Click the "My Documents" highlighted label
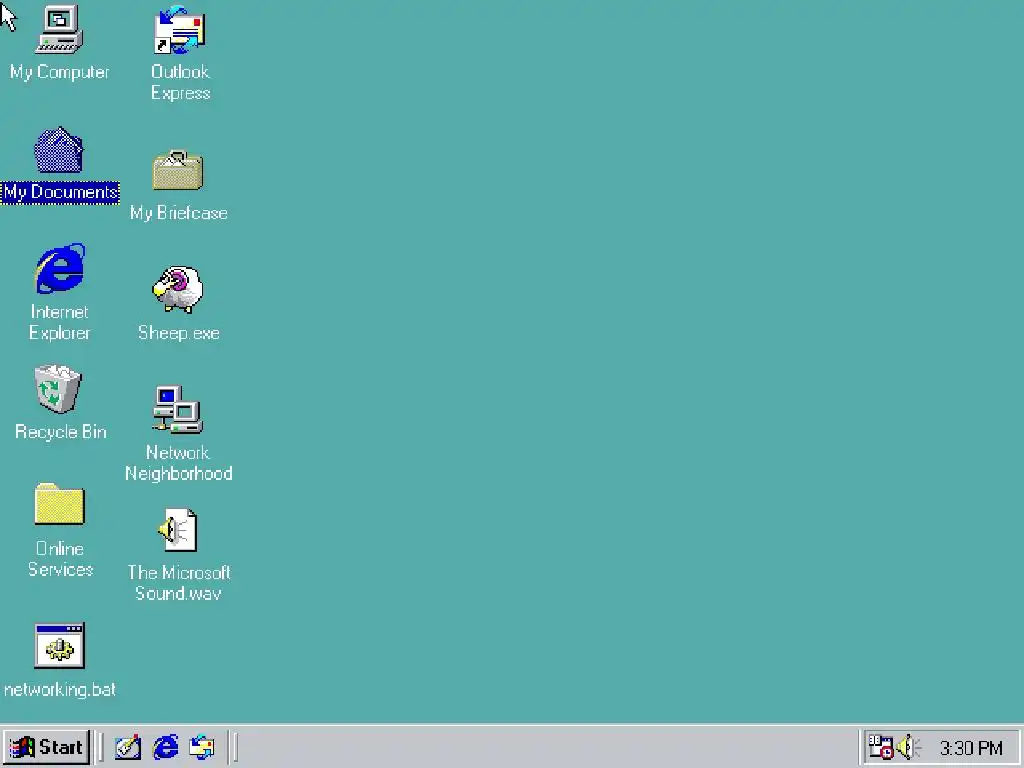The image size is (1024, 768). (60, 193)
